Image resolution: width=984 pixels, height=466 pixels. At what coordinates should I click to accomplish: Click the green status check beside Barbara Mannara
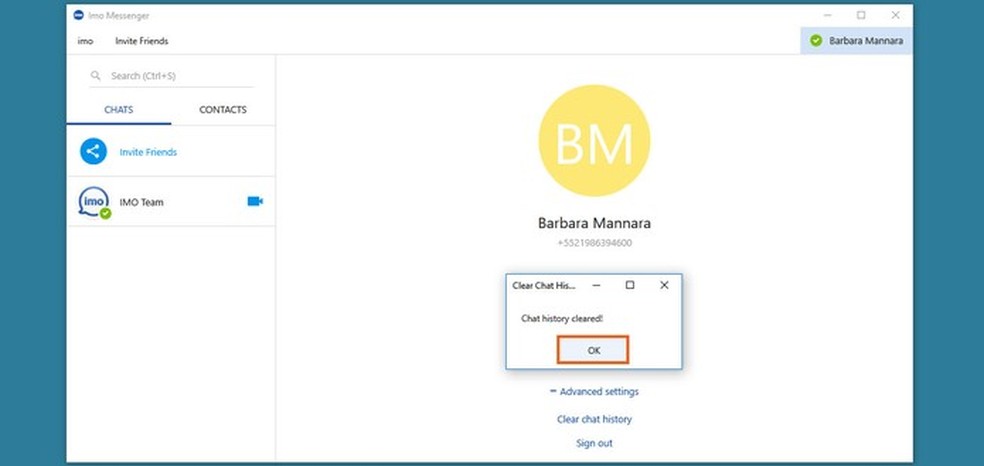[x=816, y=41]
